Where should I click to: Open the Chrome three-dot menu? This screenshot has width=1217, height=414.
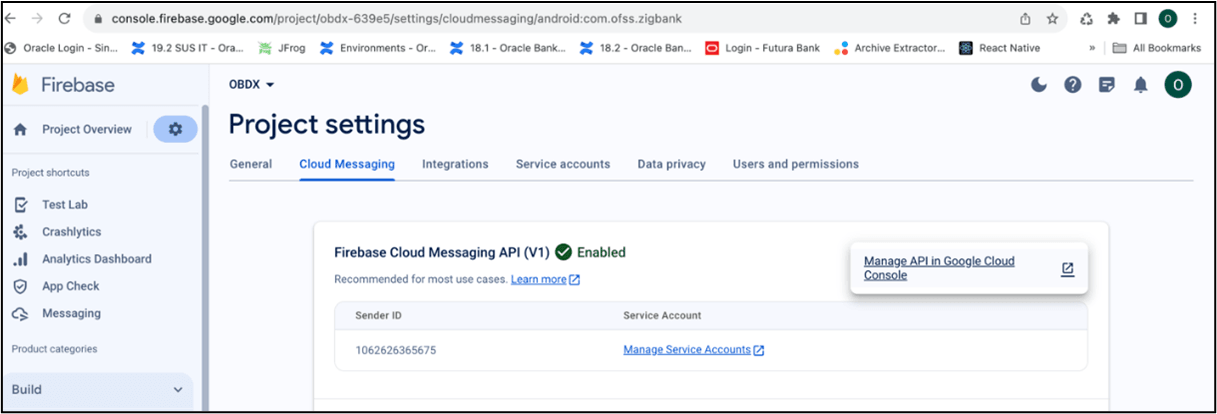coord(1195,18)
